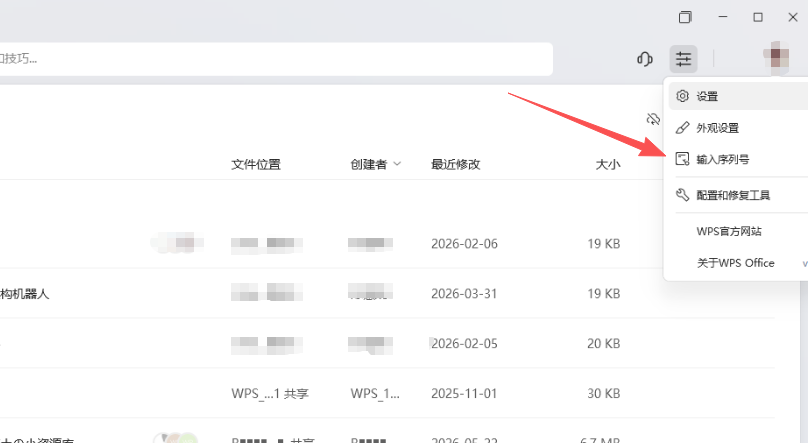Sort by the 最近修改 column header

[x=456, y=164]
